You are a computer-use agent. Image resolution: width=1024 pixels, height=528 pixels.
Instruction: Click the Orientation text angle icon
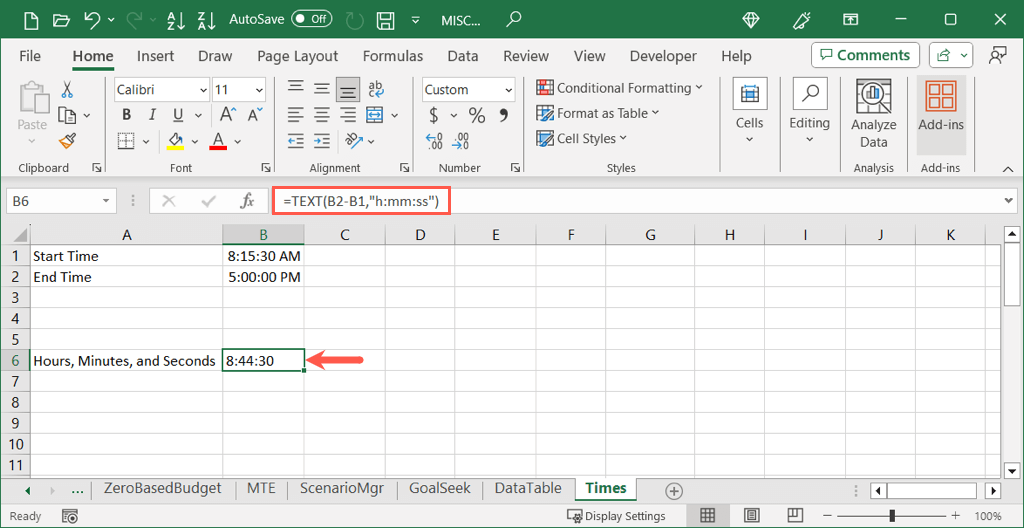tap(354, 140)
